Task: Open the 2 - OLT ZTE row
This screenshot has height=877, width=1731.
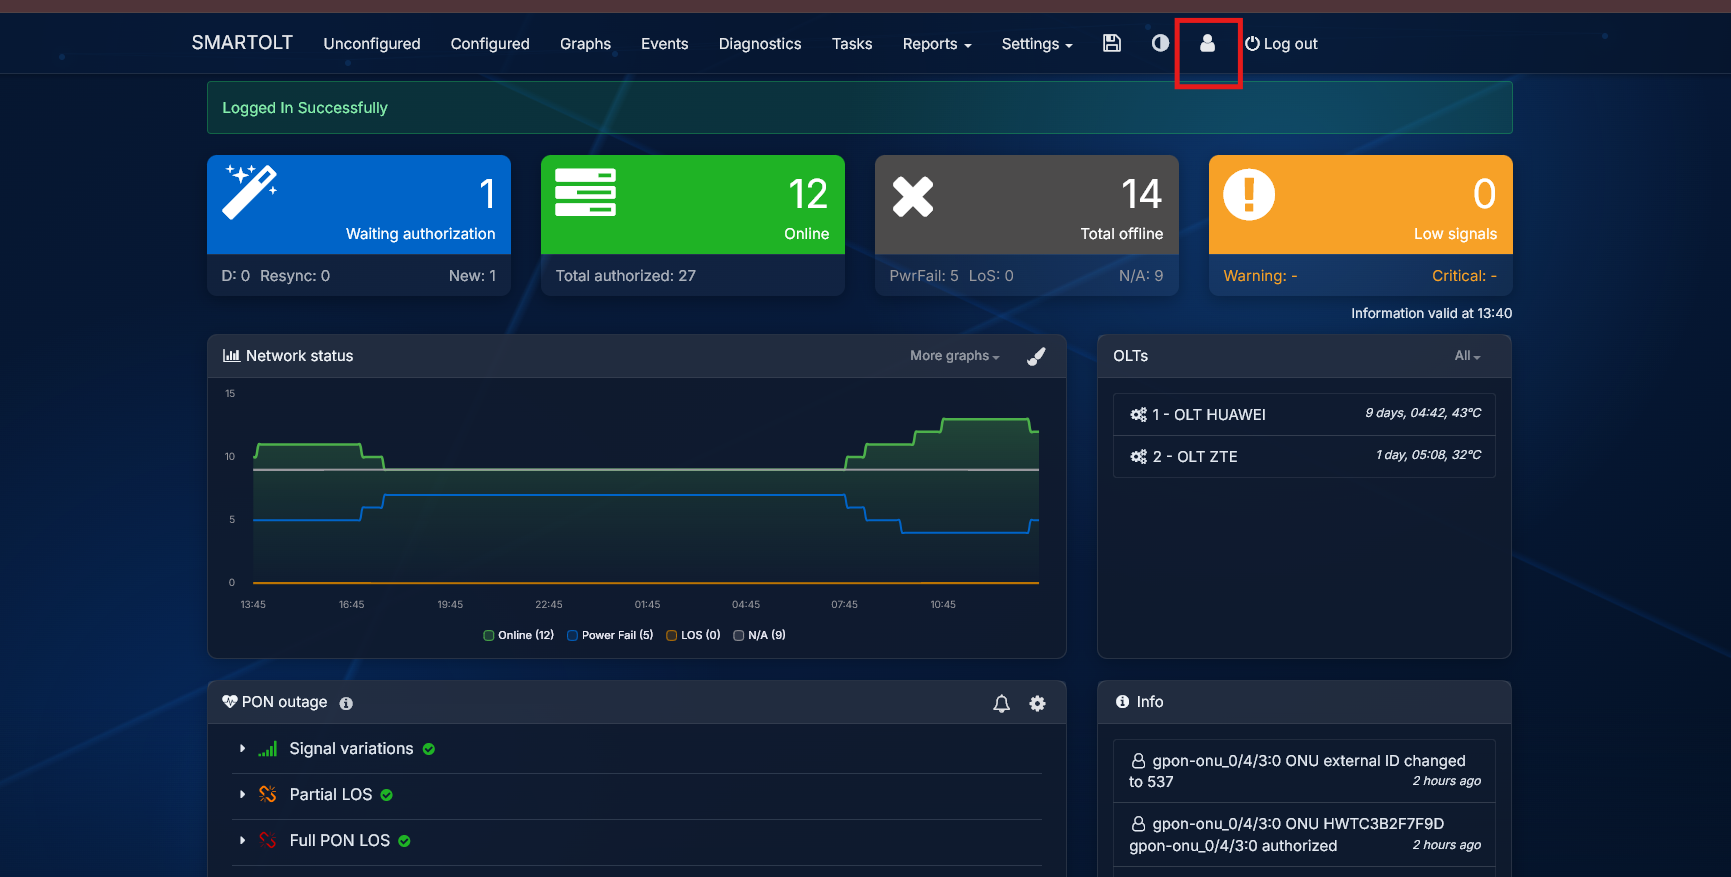Action: pos(1304,457)
